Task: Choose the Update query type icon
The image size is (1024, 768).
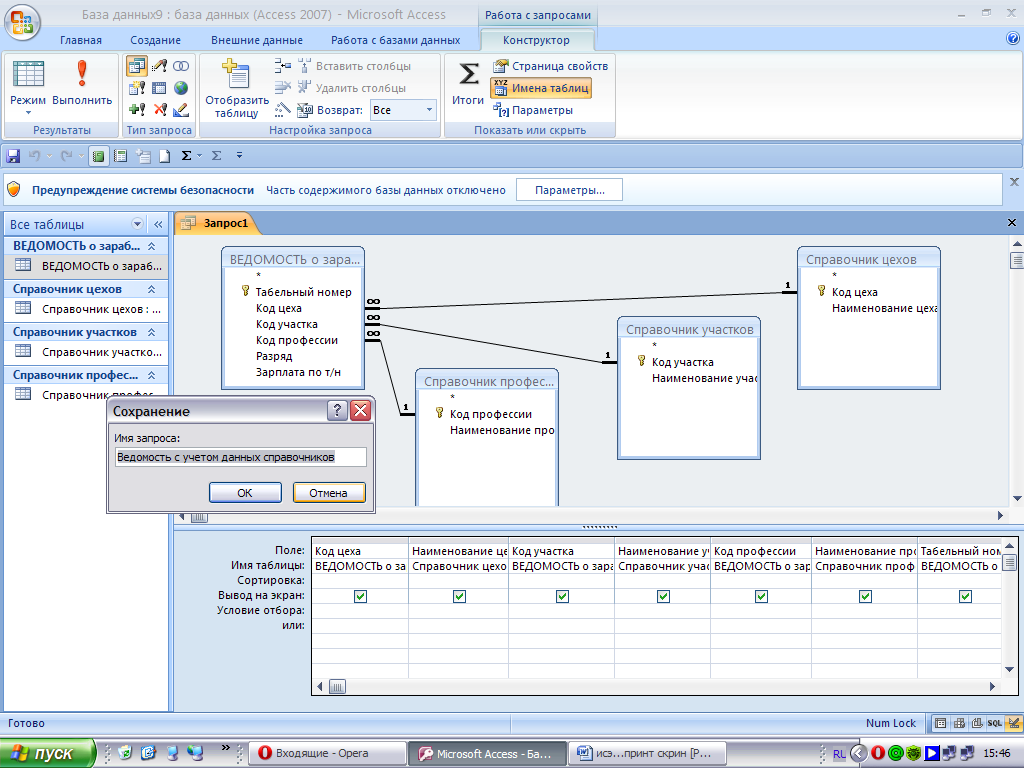Action: coord(159,65)
